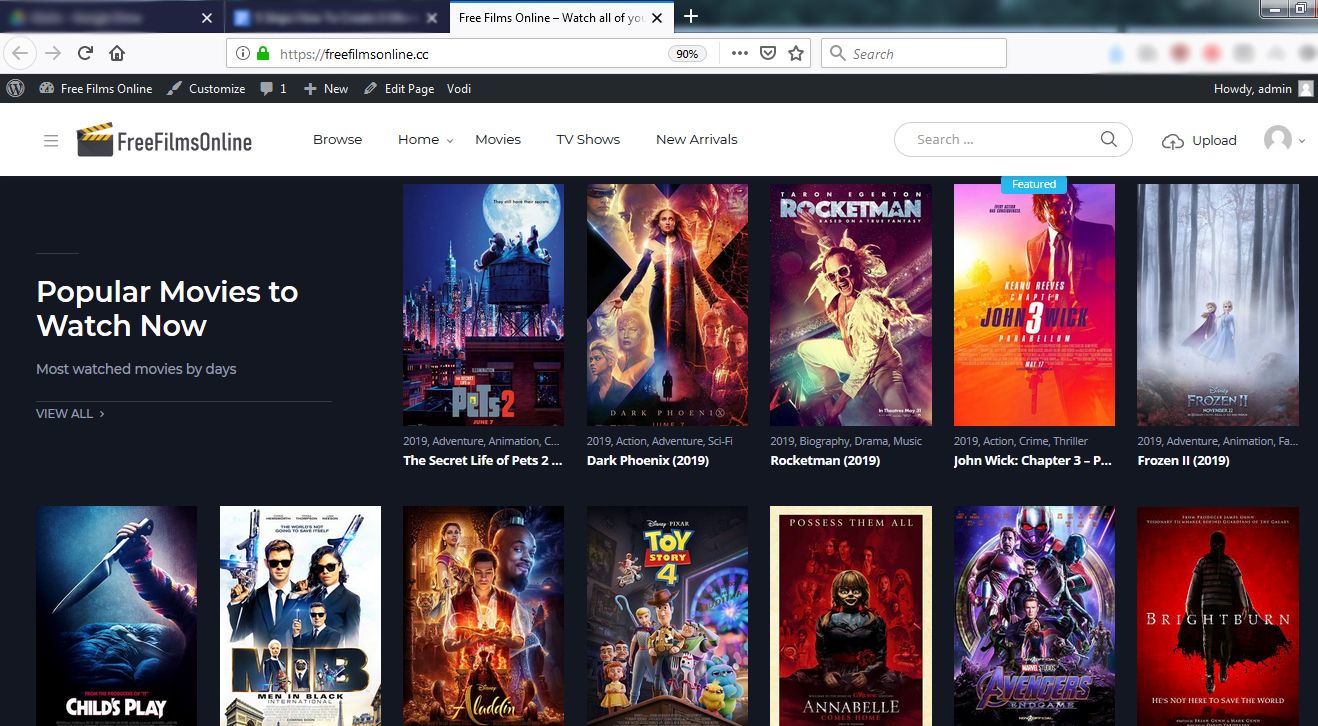Viewport: 1318px width, 726px height.
Task: Click Vodi in the admin bar
Action: coord(459,88)
